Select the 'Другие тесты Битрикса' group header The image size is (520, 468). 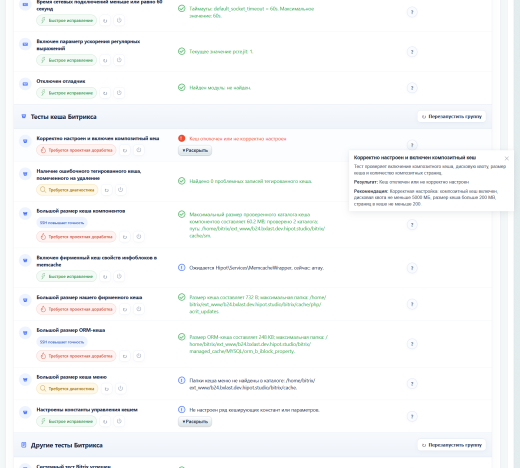pos(66,445)
